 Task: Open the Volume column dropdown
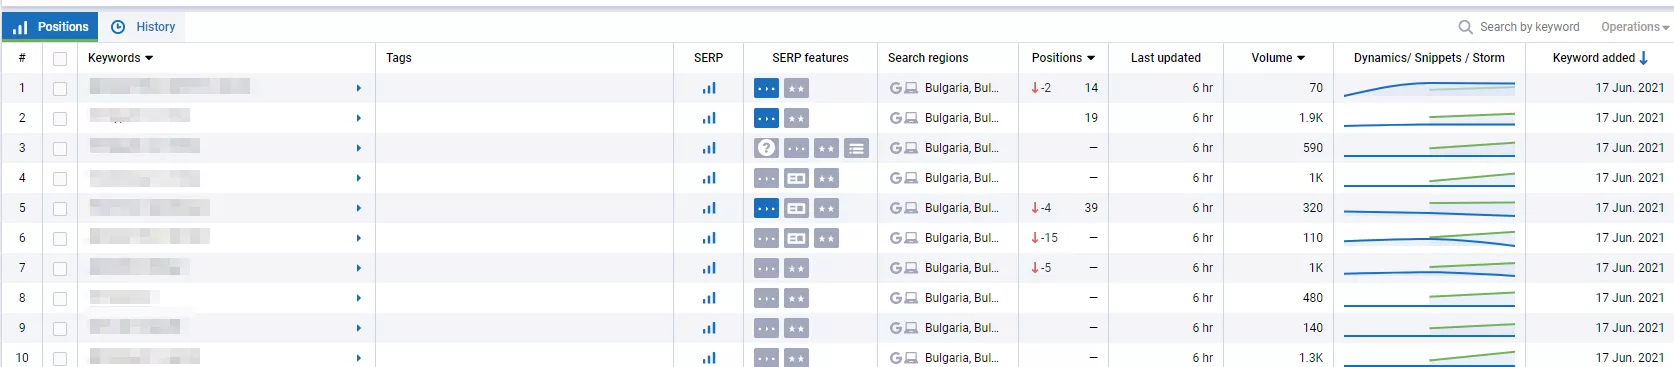pyautogui.click(x=1301, y=58)
